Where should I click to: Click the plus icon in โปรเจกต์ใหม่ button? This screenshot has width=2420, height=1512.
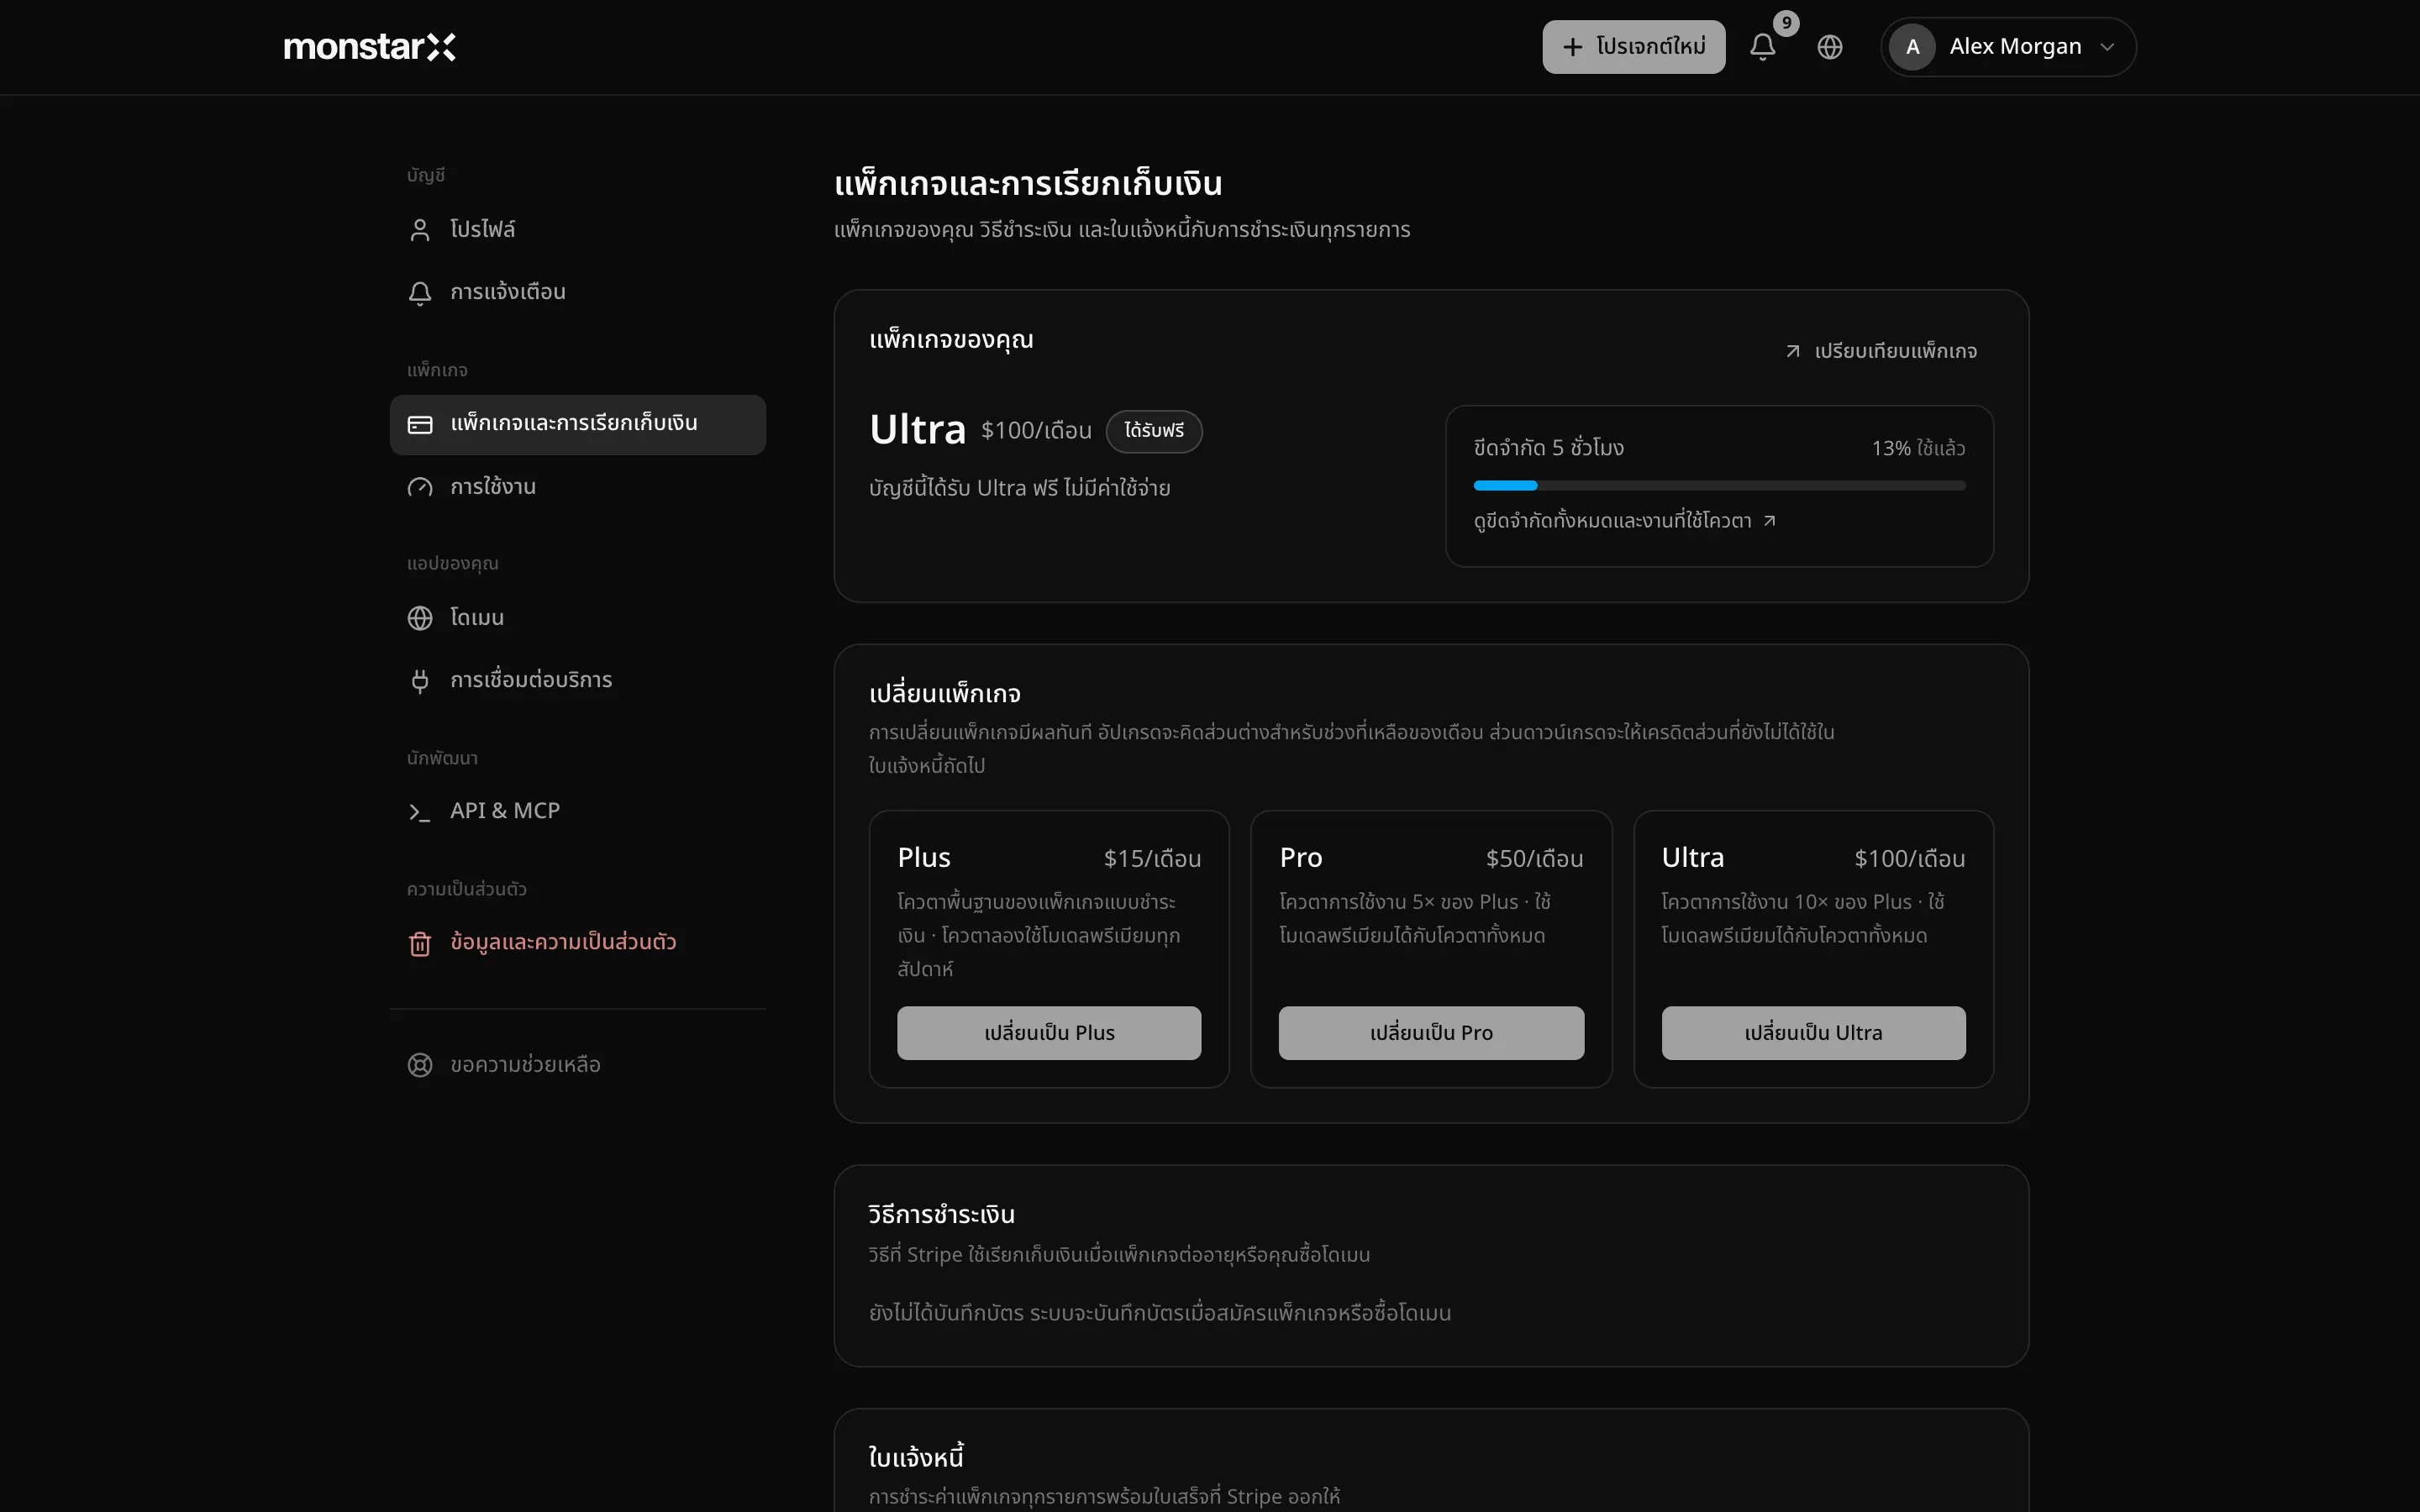1573,47
